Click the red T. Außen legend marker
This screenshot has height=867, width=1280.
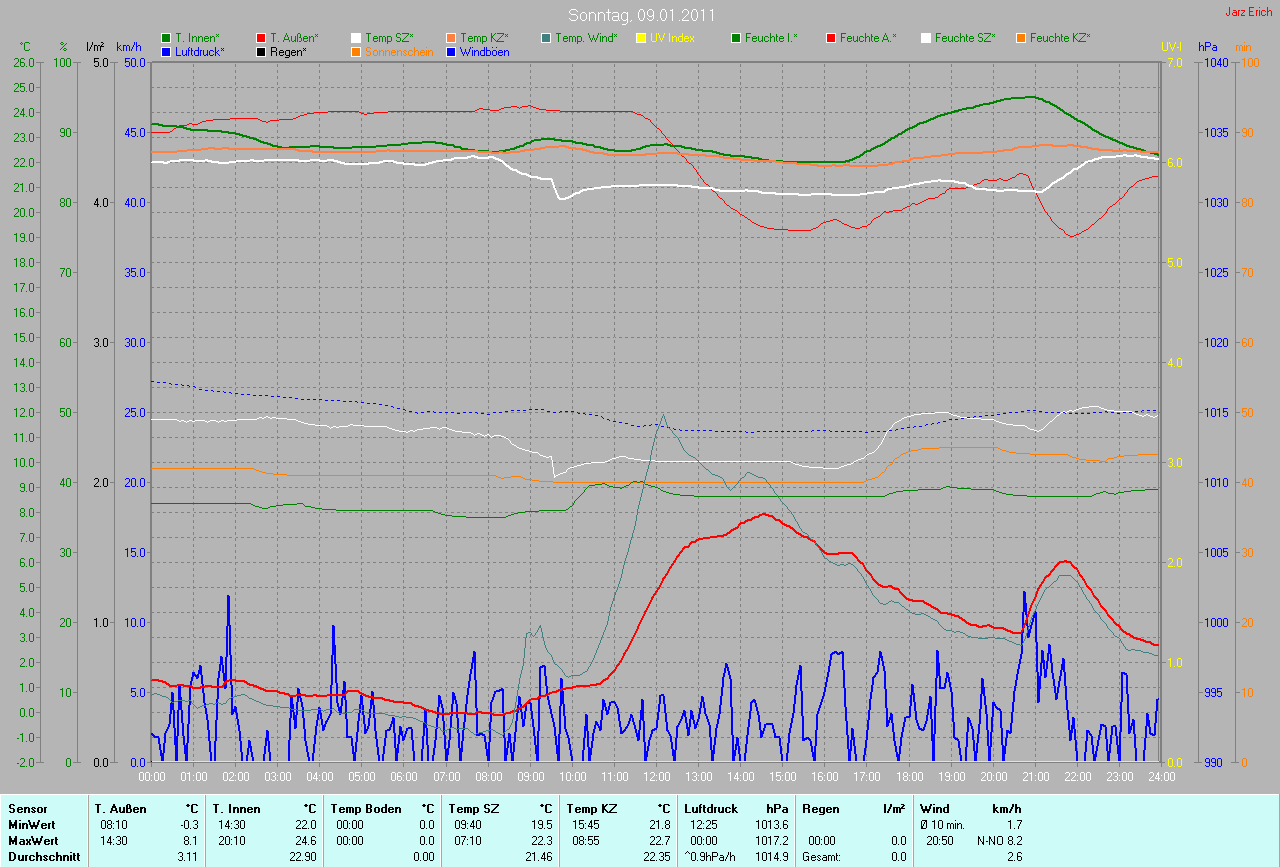tap(261, 38)
